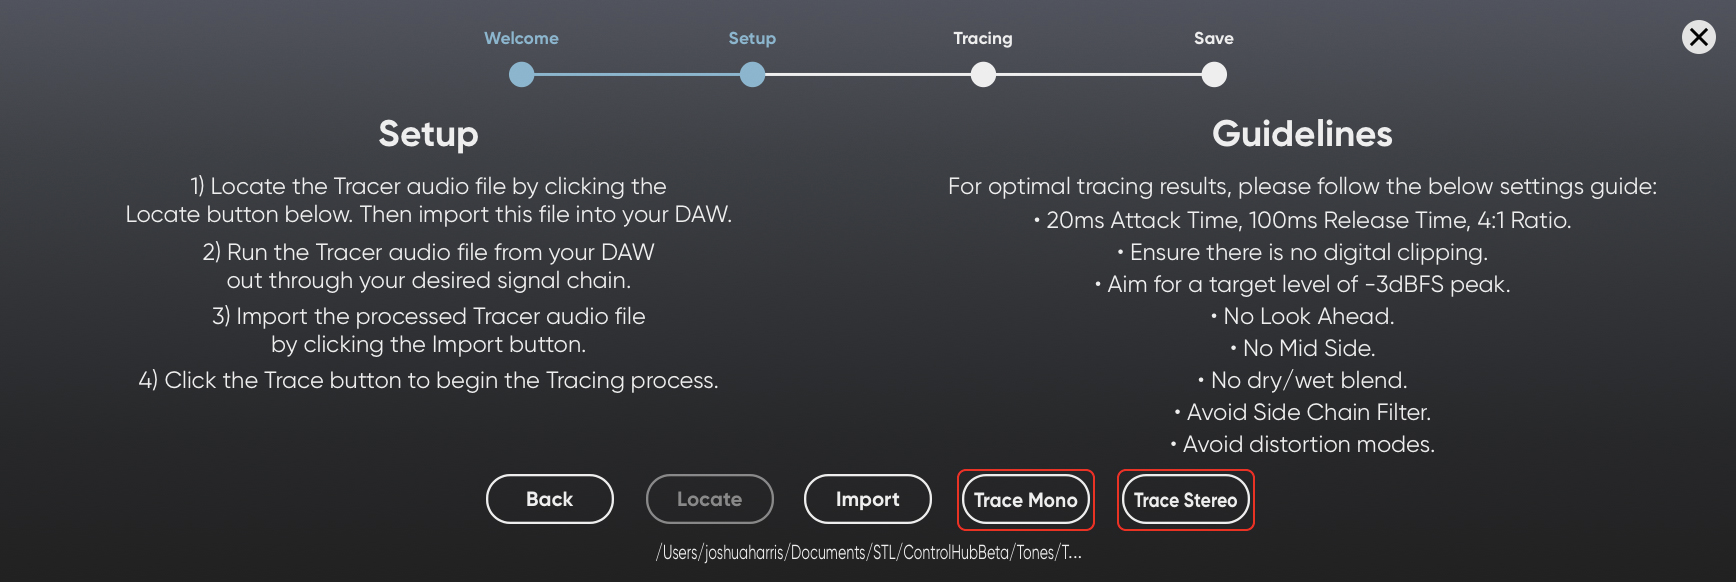The width and height of the screenshot is (1736, 582).
Task: Click the Setup step circle marker
Action: tap(752, 74)
